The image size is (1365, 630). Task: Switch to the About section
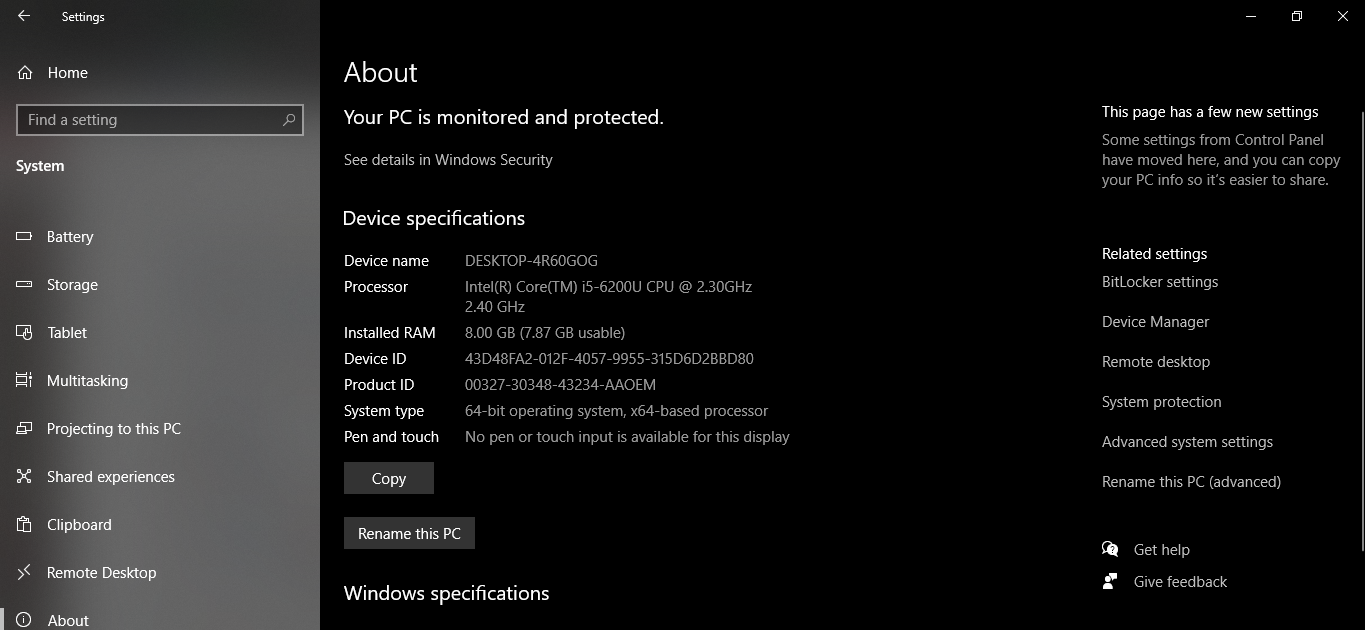(23, 620)
